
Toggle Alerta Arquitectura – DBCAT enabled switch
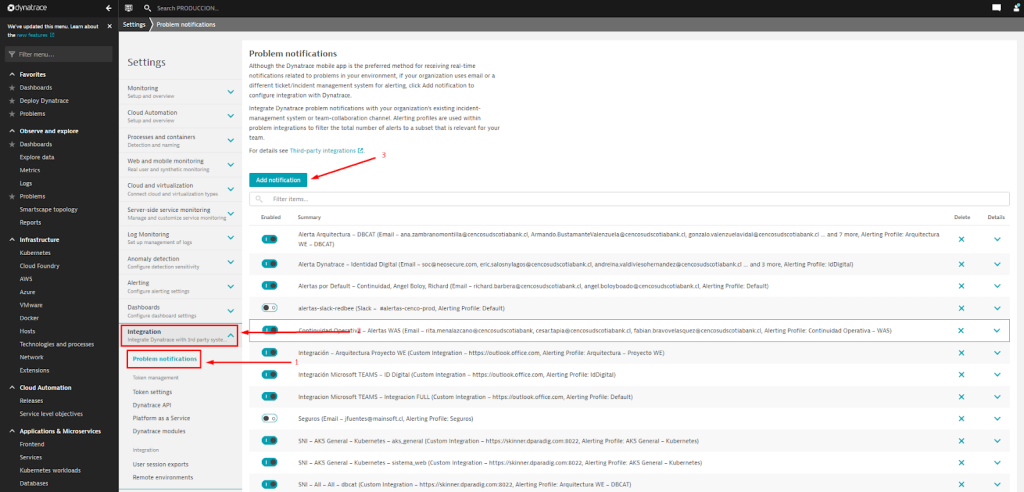(269, 239)
